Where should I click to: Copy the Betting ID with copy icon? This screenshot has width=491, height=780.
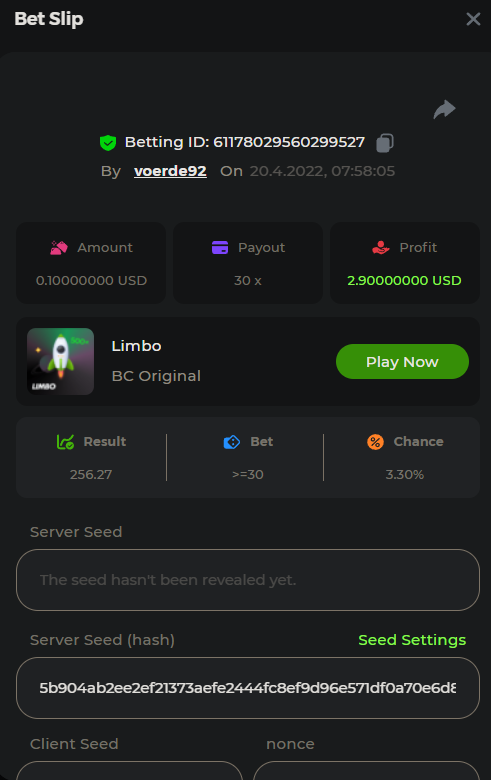tap(385, 143)
